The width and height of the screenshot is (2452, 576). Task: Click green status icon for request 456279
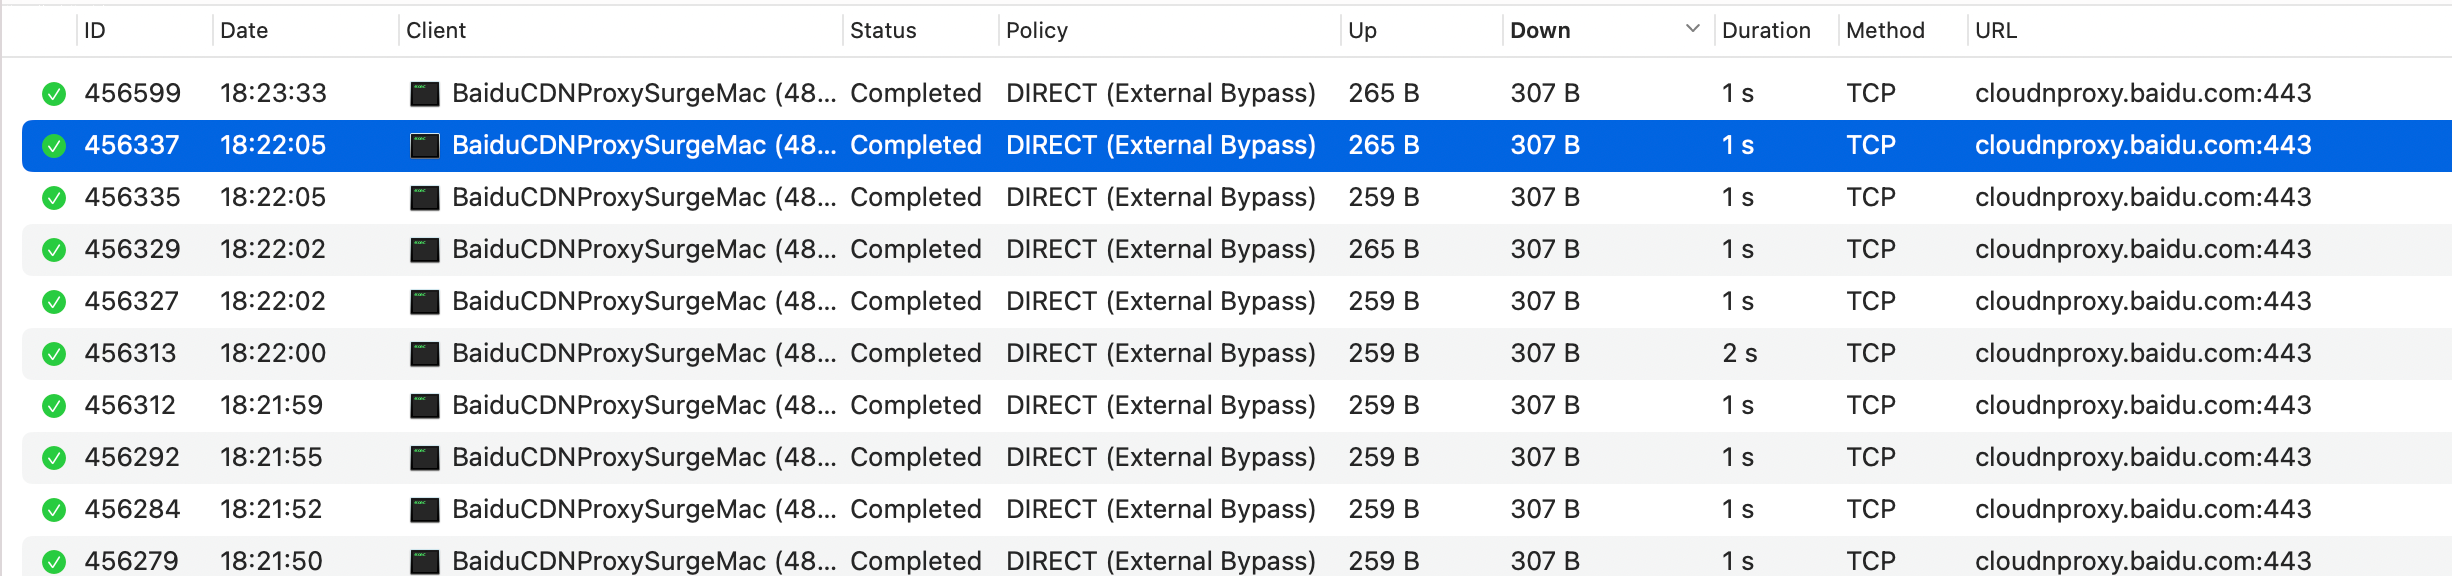54,562
